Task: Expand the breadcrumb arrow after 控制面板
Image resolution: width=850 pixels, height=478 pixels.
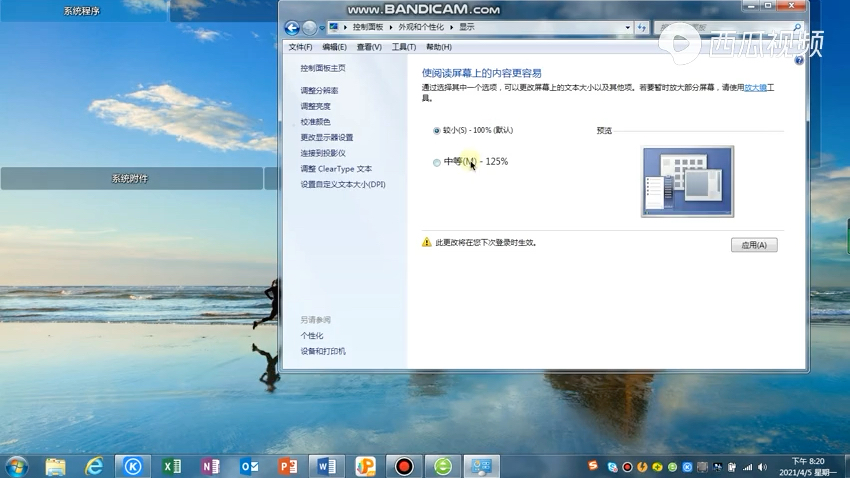Action: tap(391, 27)
